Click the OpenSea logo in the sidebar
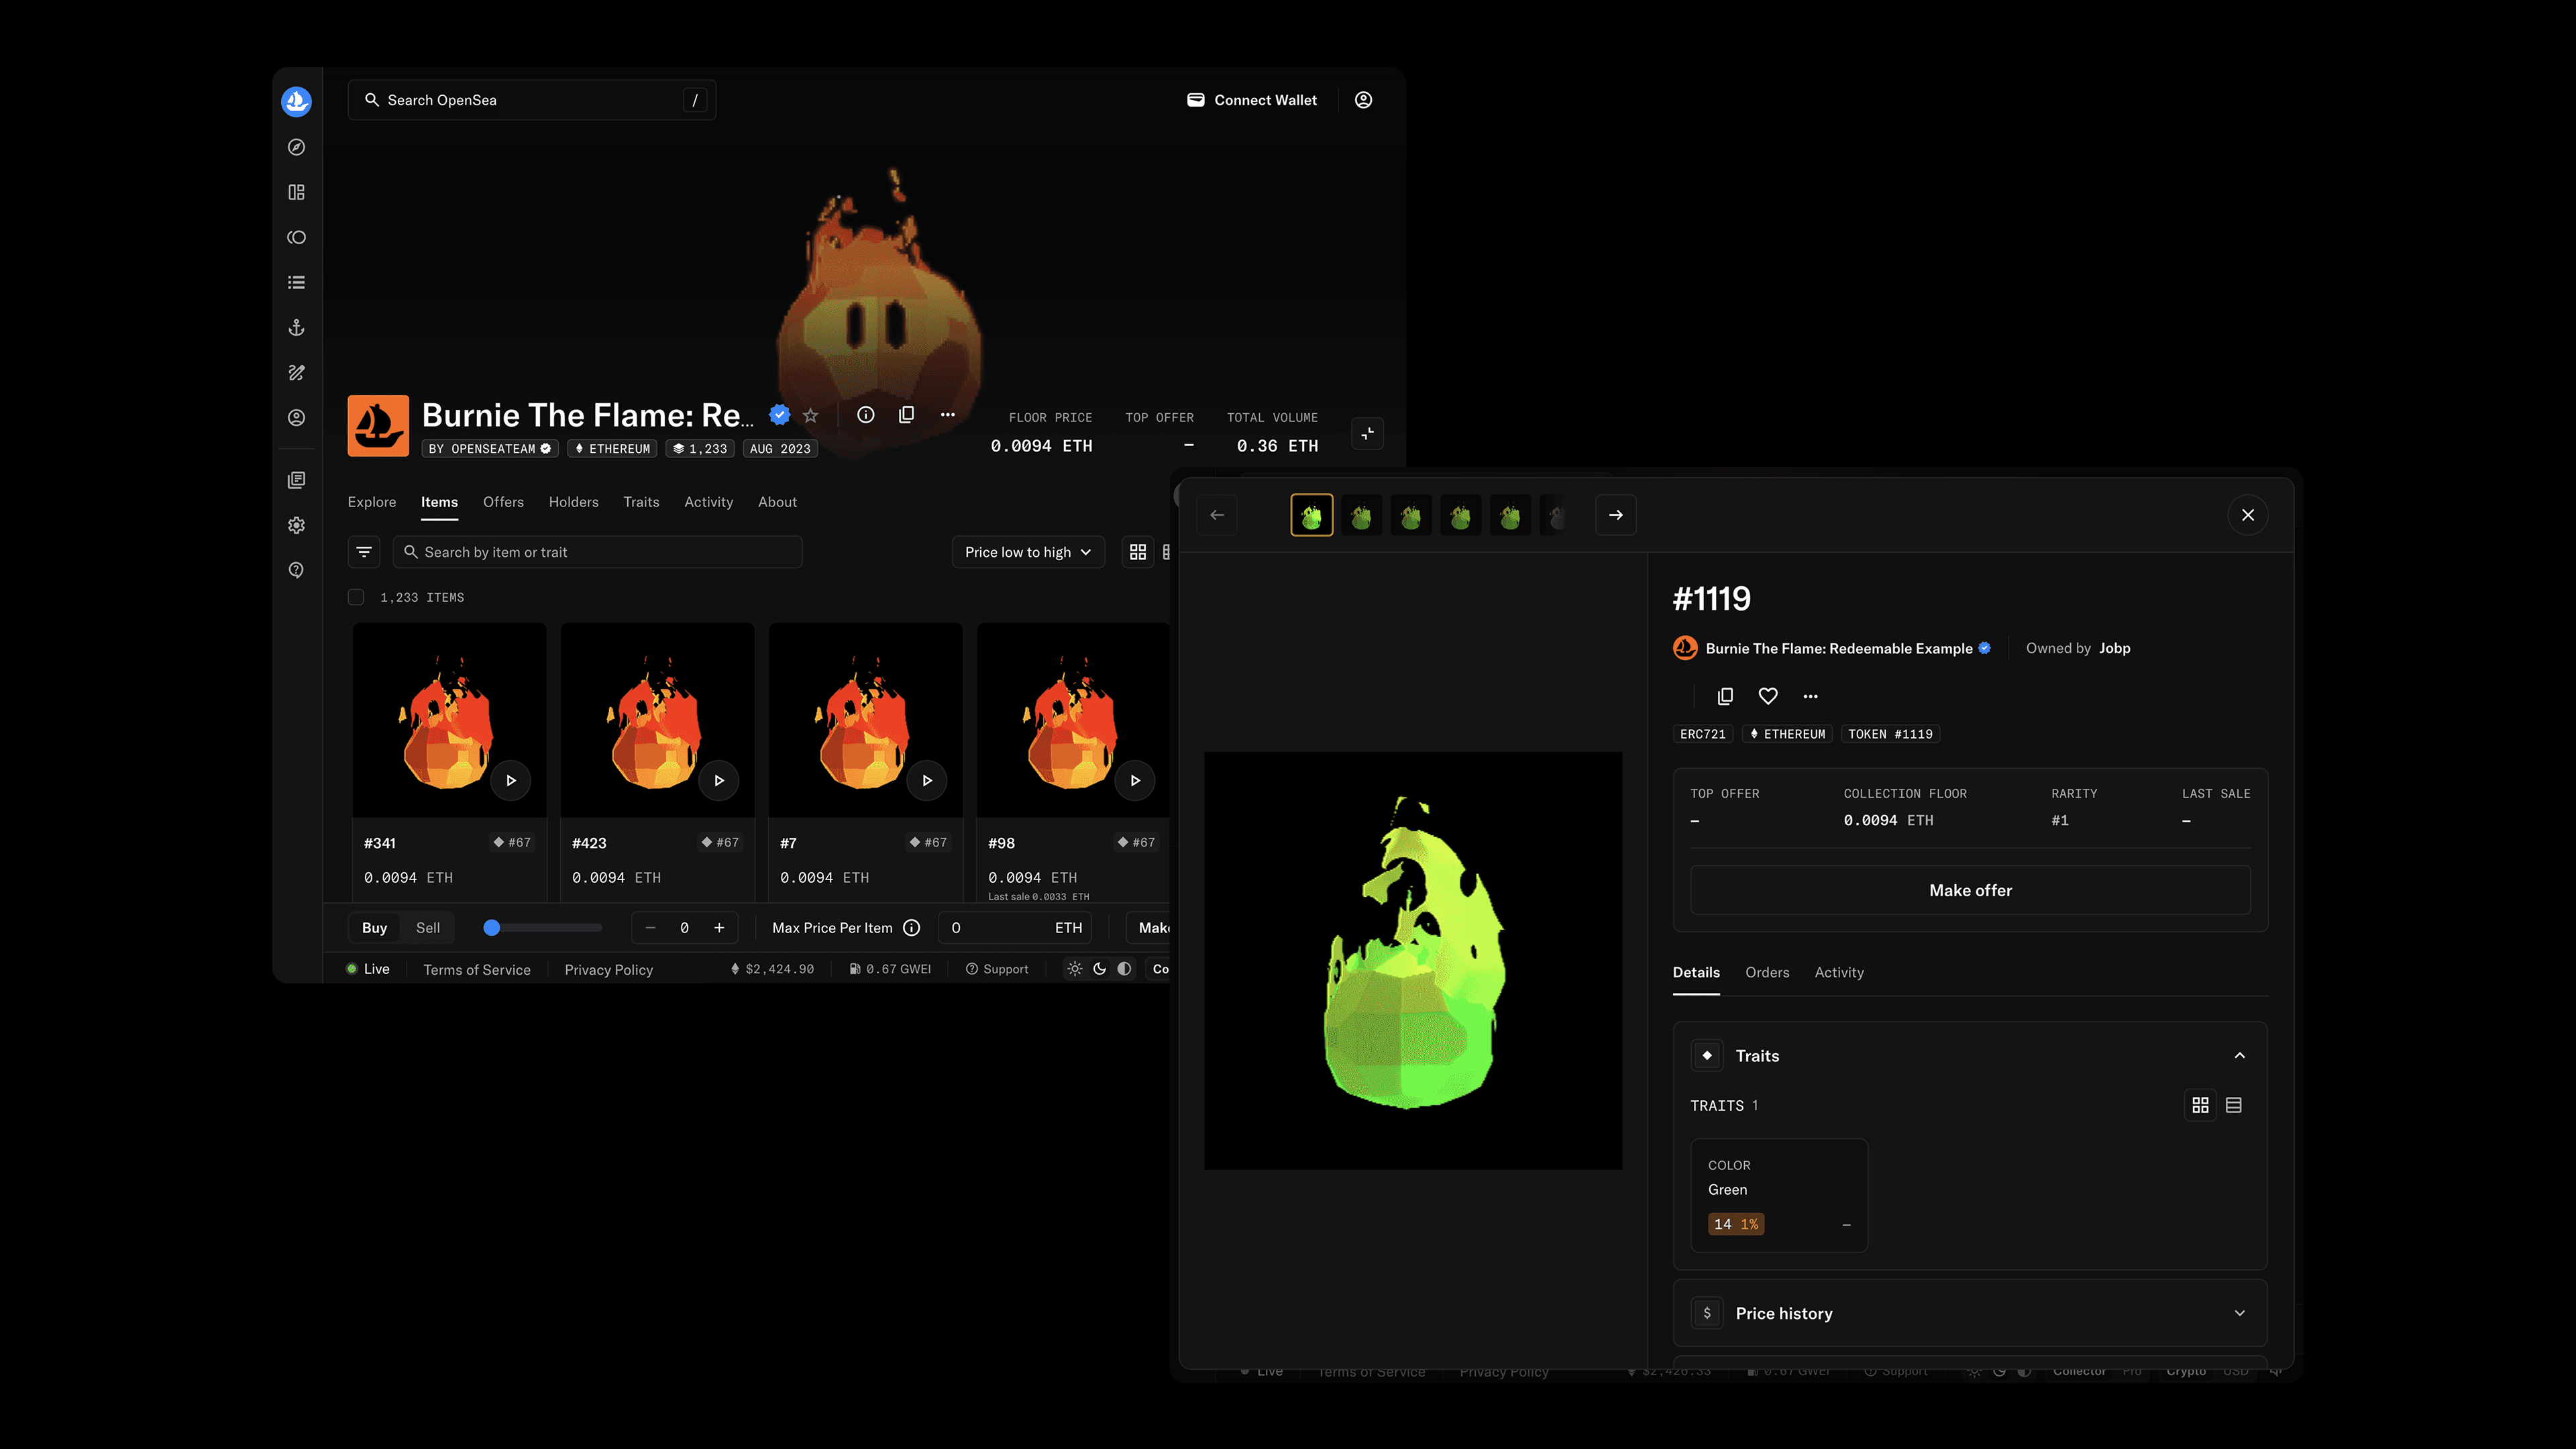This screenshot has width=2576, height=1449. pyautogui.click(x=296, y=101)
